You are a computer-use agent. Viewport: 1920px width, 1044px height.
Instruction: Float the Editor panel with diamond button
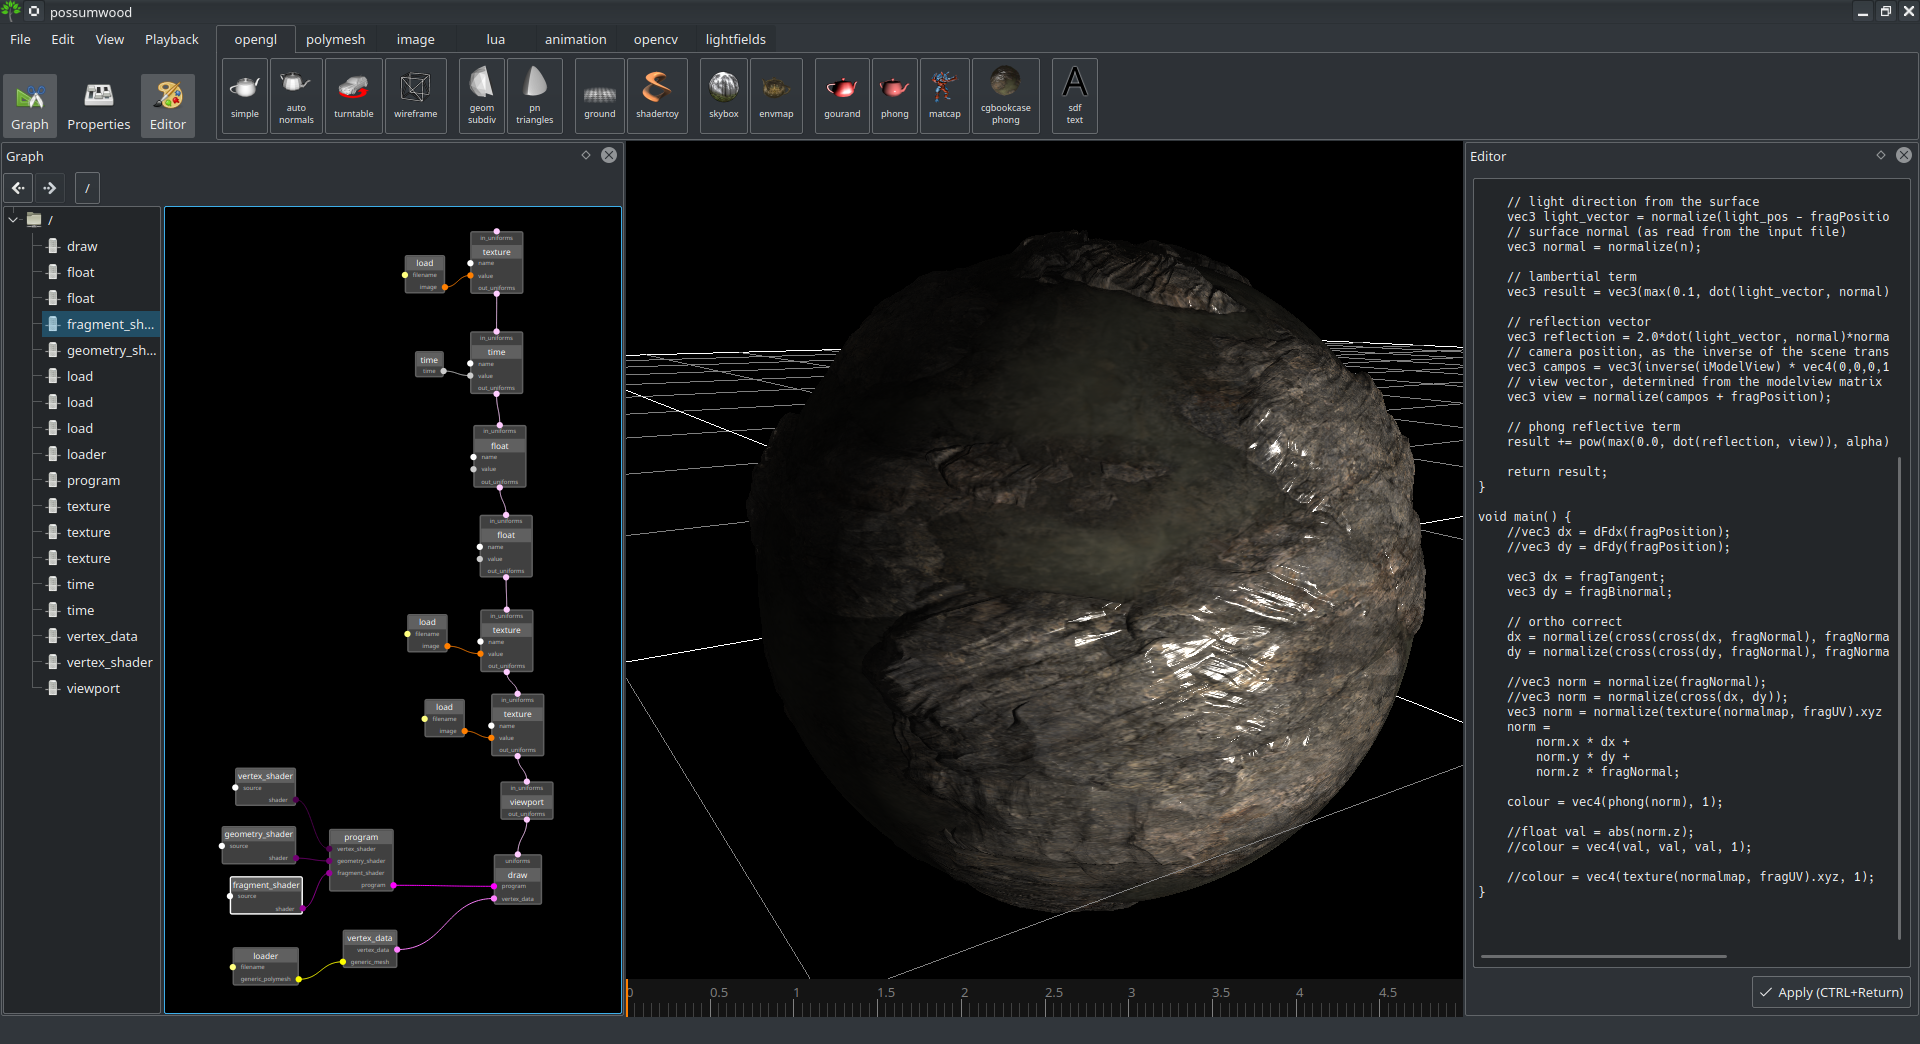point(1880,156)
